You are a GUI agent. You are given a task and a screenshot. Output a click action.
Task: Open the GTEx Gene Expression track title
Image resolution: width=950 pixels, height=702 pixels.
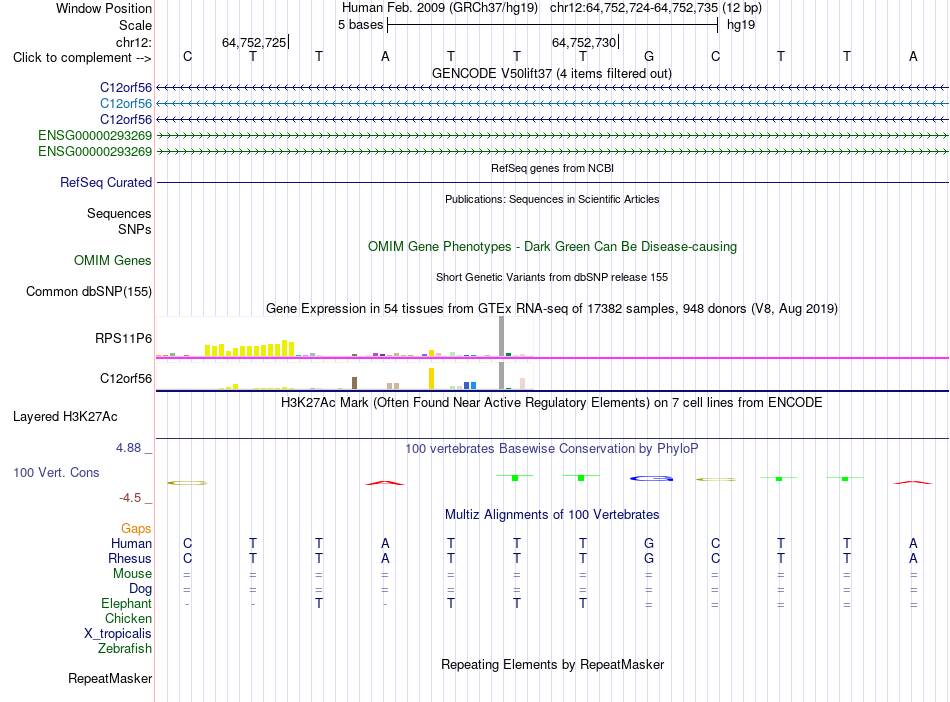[x=552, y=308]
